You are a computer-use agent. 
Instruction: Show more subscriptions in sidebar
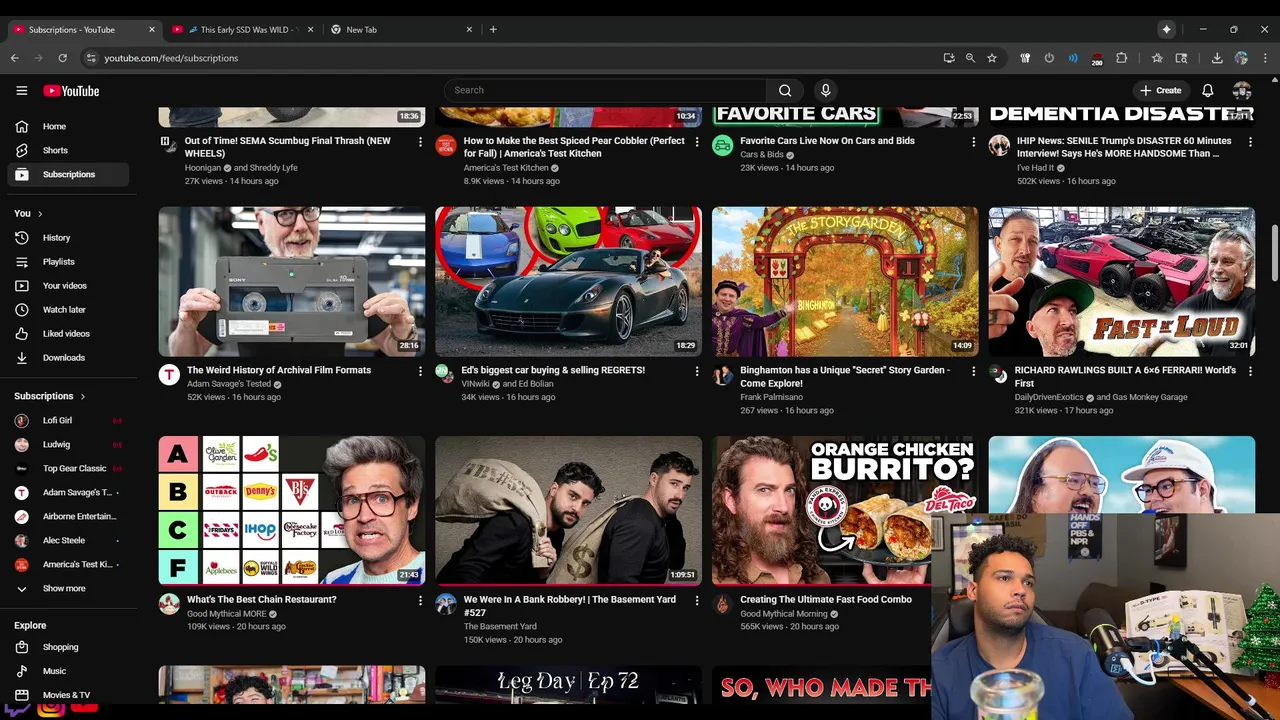pos(68,589)
